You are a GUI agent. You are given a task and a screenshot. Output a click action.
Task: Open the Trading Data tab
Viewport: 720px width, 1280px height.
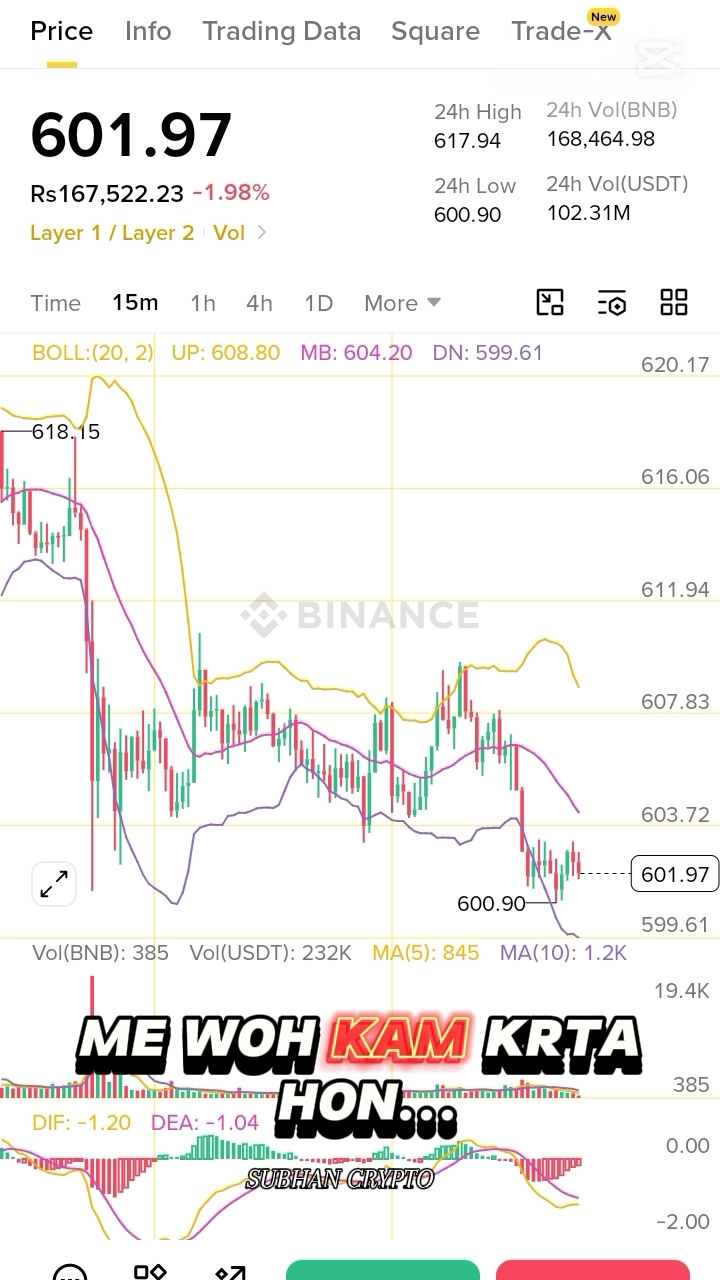282,31
